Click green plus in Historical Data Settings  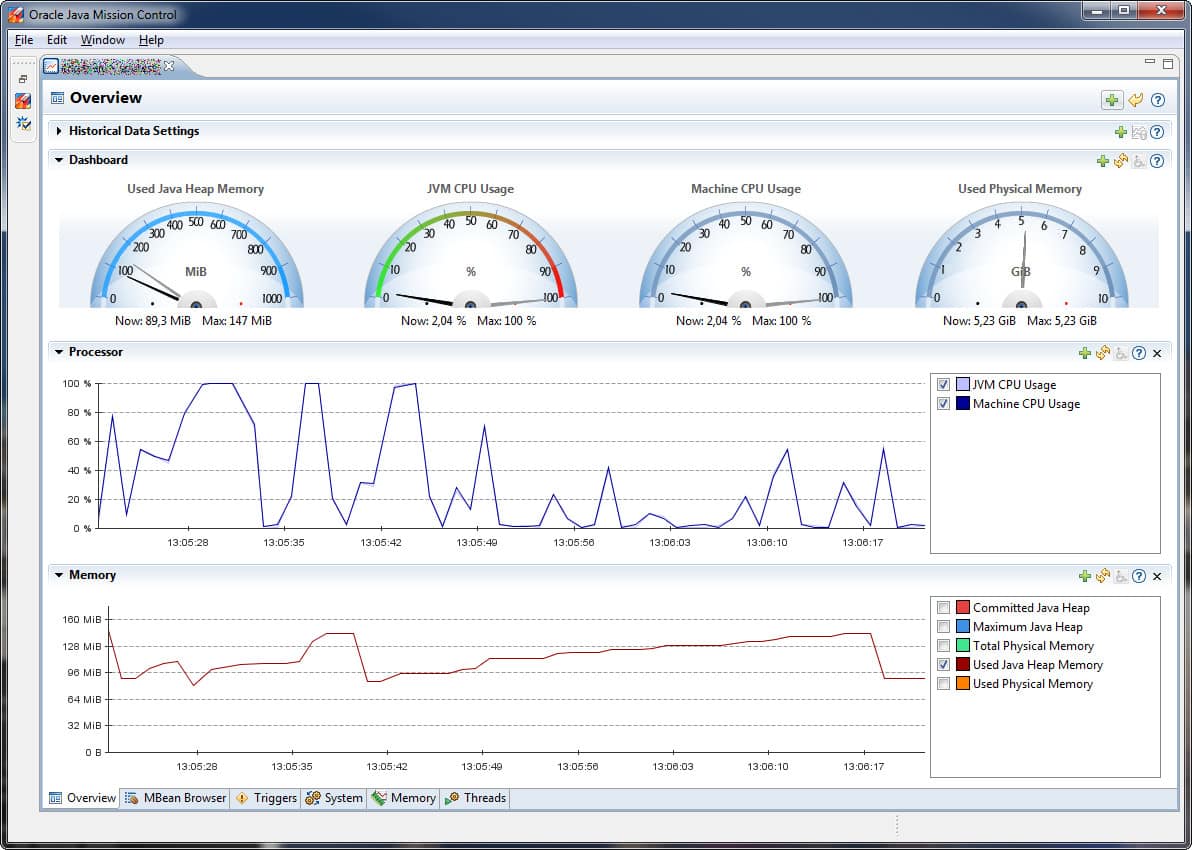tap(1121, 132)
